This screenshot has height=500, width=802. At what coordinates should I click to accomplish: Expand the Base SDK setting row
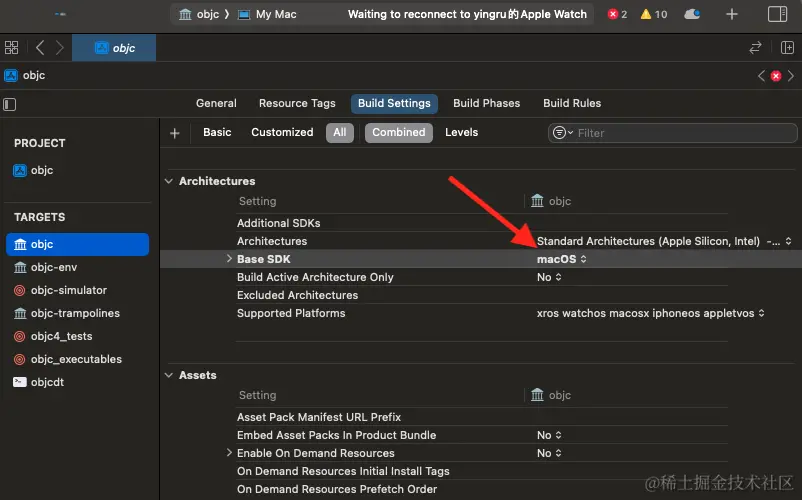click(x=229, y=259)
